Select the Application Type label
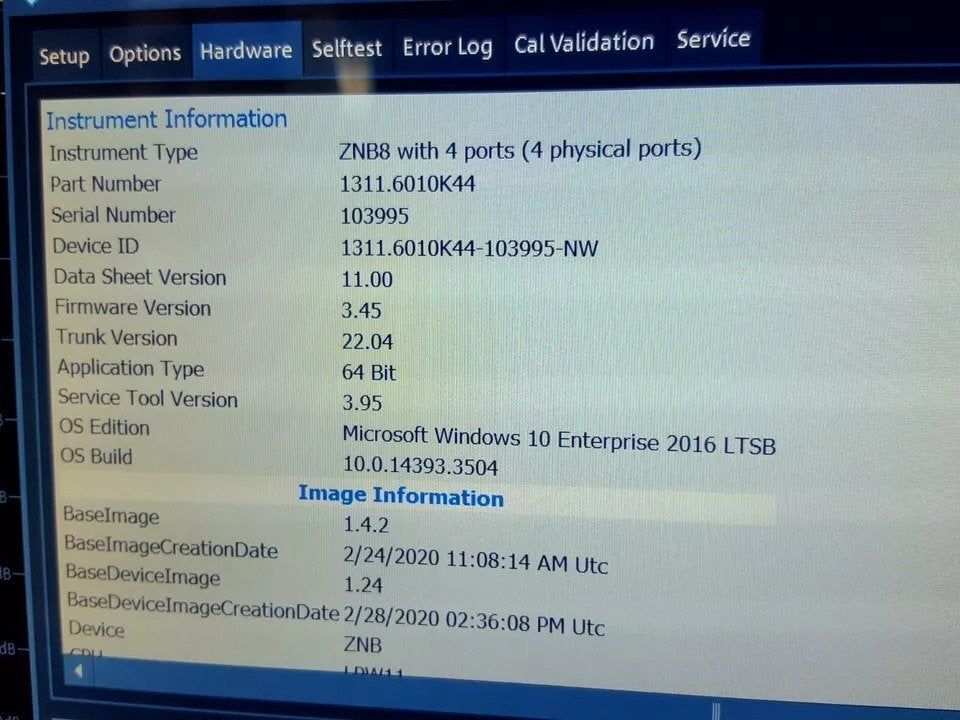 pos(130,368)
